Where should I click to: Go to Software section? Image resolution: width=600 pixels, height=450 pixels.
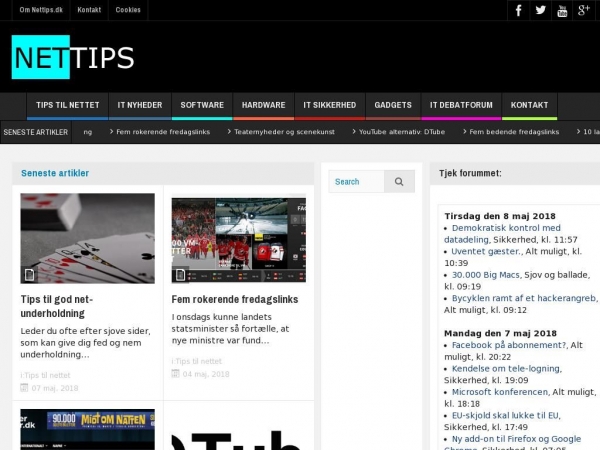(x=202, y=105)
